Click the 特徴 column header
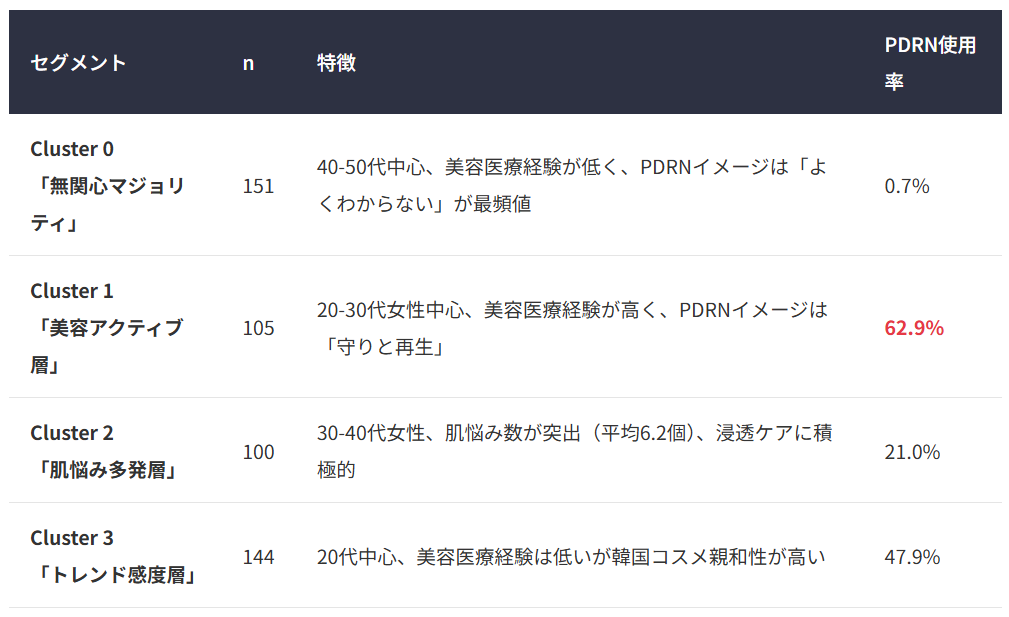Image resolution: width=1009 pixels, height=617 pixels. pos(336,63)
